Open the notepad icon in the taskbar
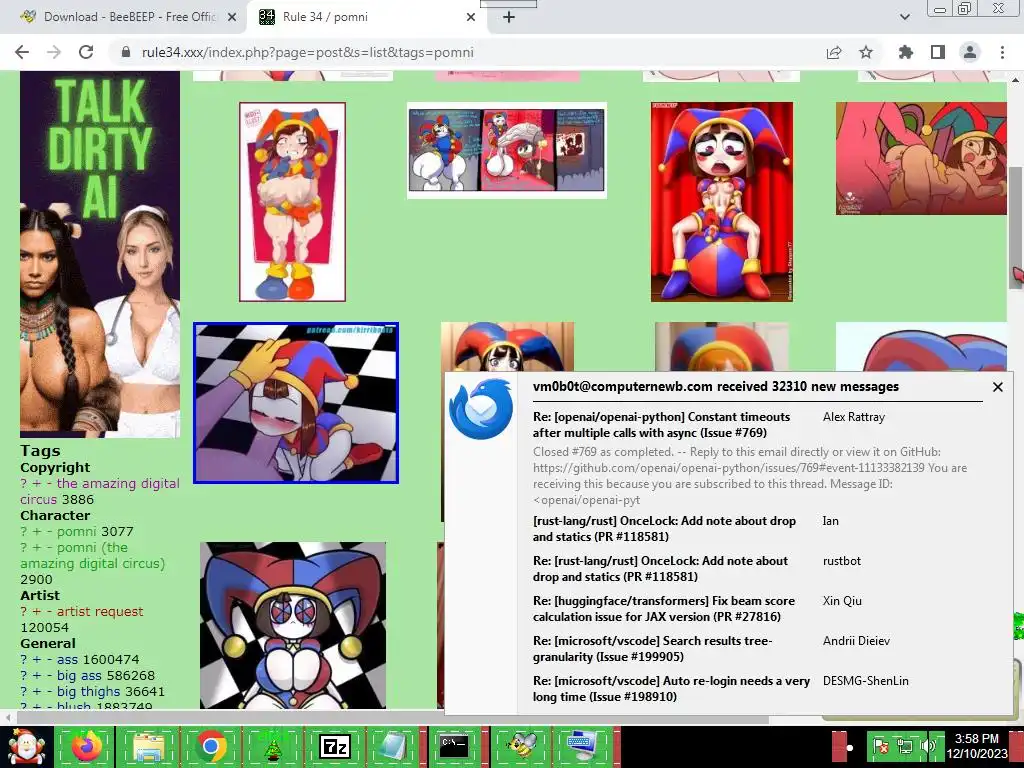 (x=393, y=746)
